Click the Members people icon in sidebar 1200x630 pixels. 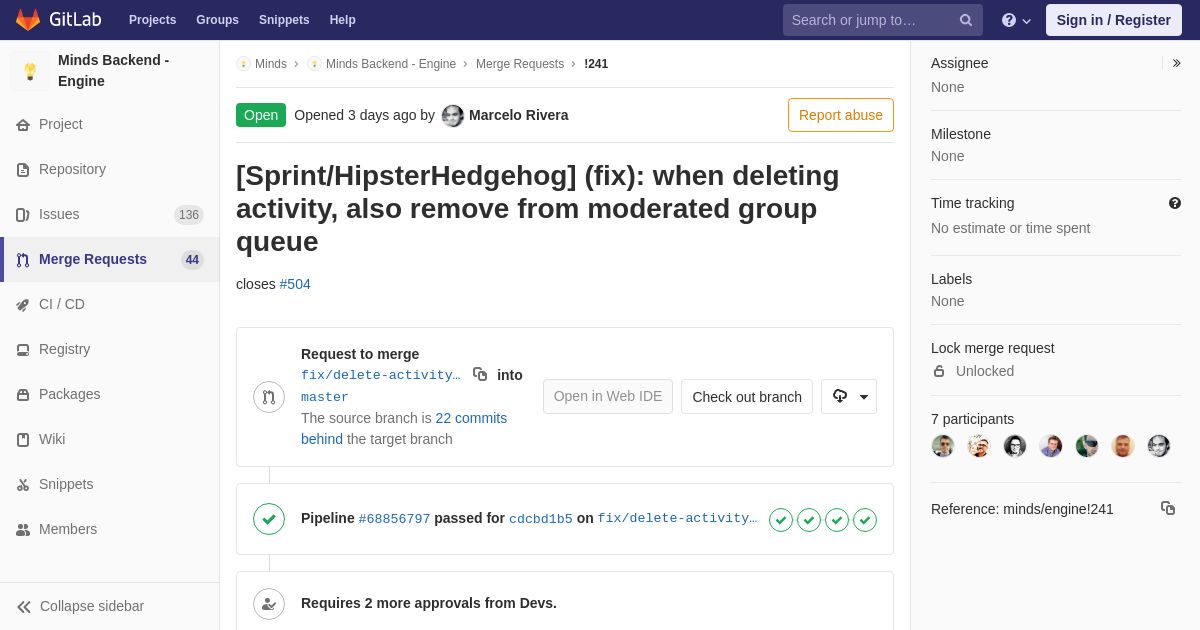pyautogui.click(x=23, y=530)
